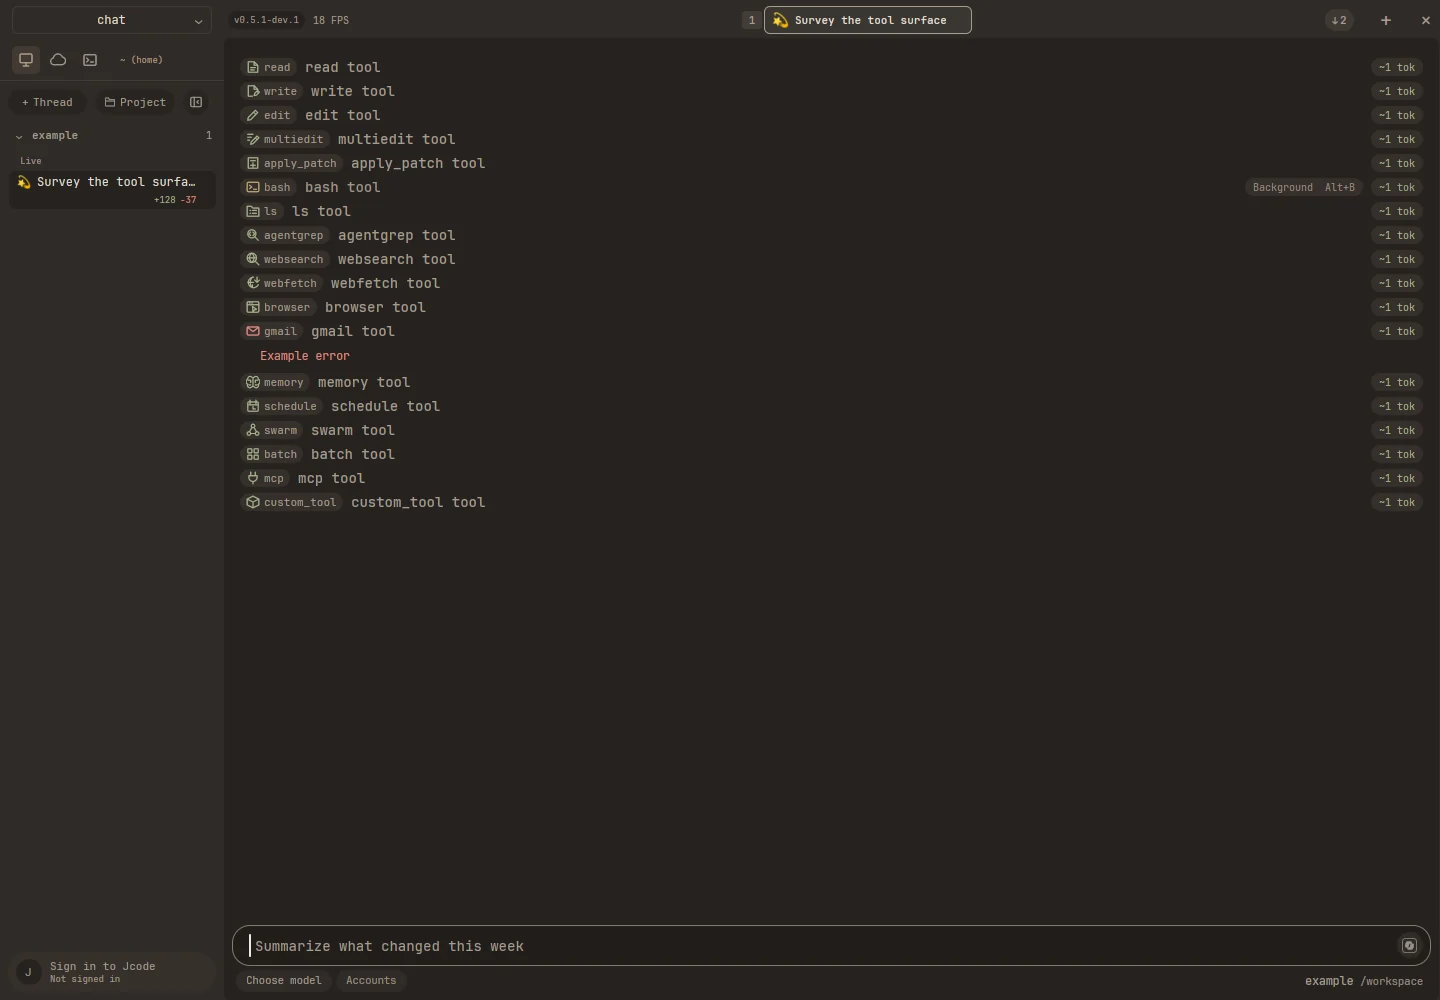Click the bash tool badge
The height and width of the screenshot is (1000, 1440).
268,187
